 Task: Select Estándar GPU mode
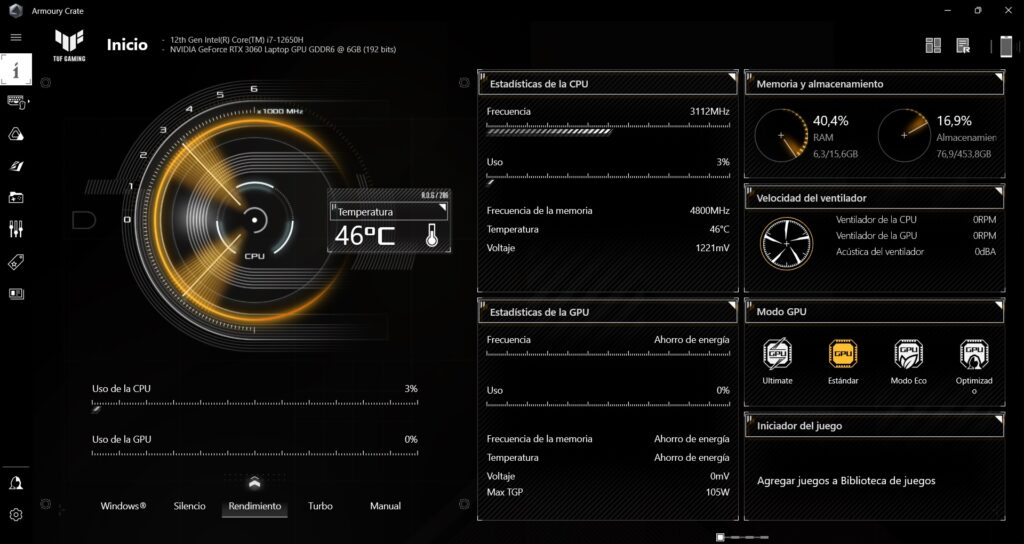click(x=843, y=362)
